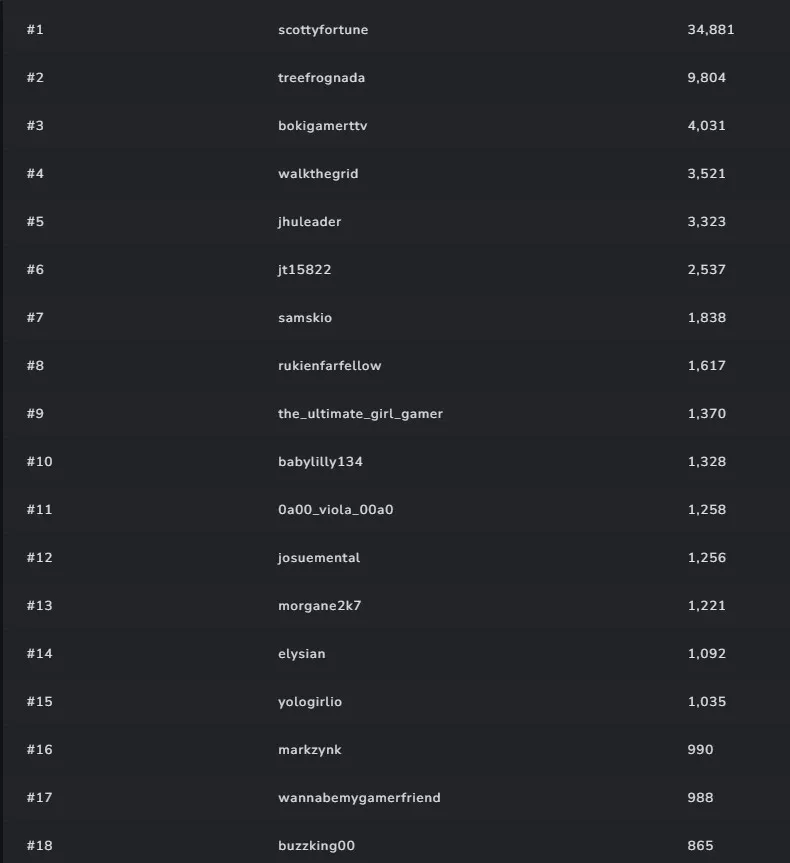The height and width of the screenshot is (863, 790).
Task: Click the 0a00_viola_00a0 username
Action: [336, 510]
